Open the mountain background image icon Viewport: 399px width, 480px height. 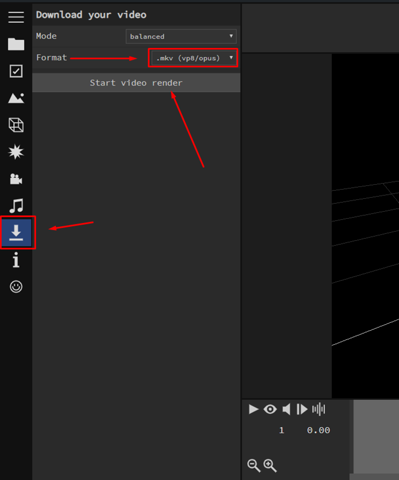click(x=16, y=98)
